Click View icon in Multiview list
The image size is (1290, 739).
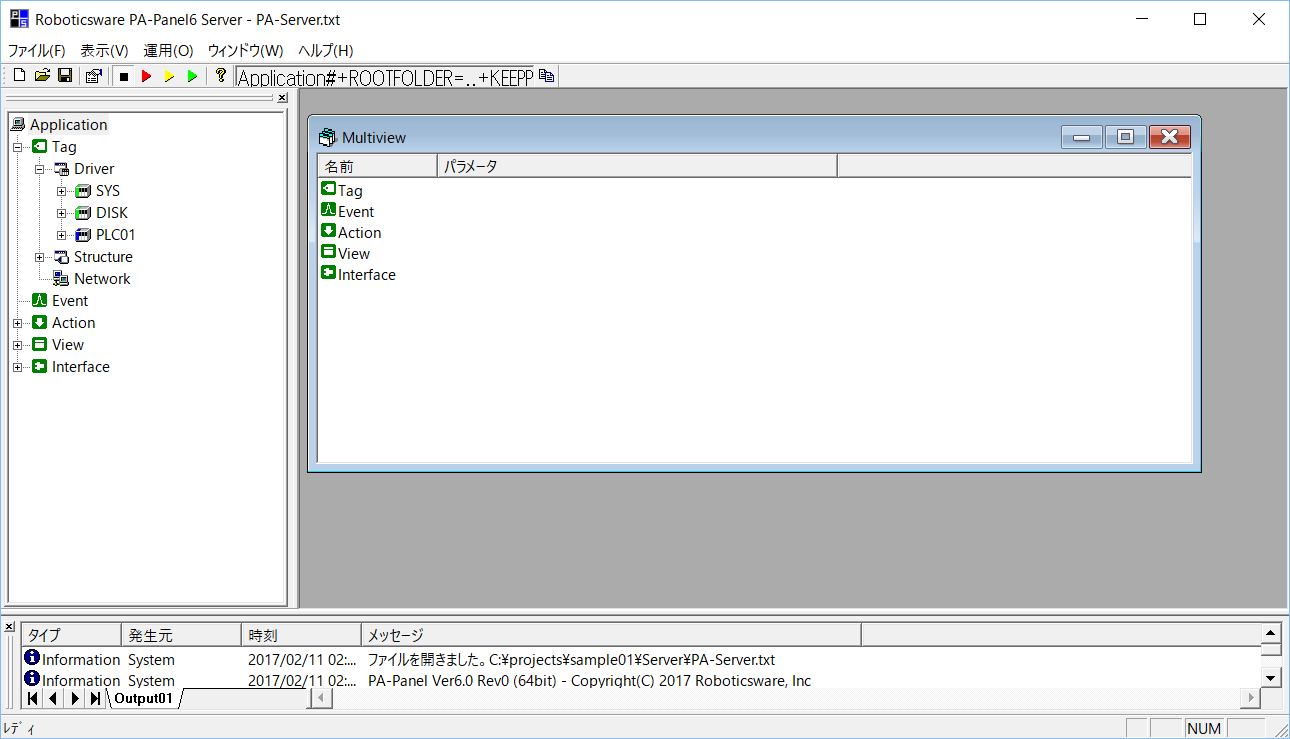[328, 252]
